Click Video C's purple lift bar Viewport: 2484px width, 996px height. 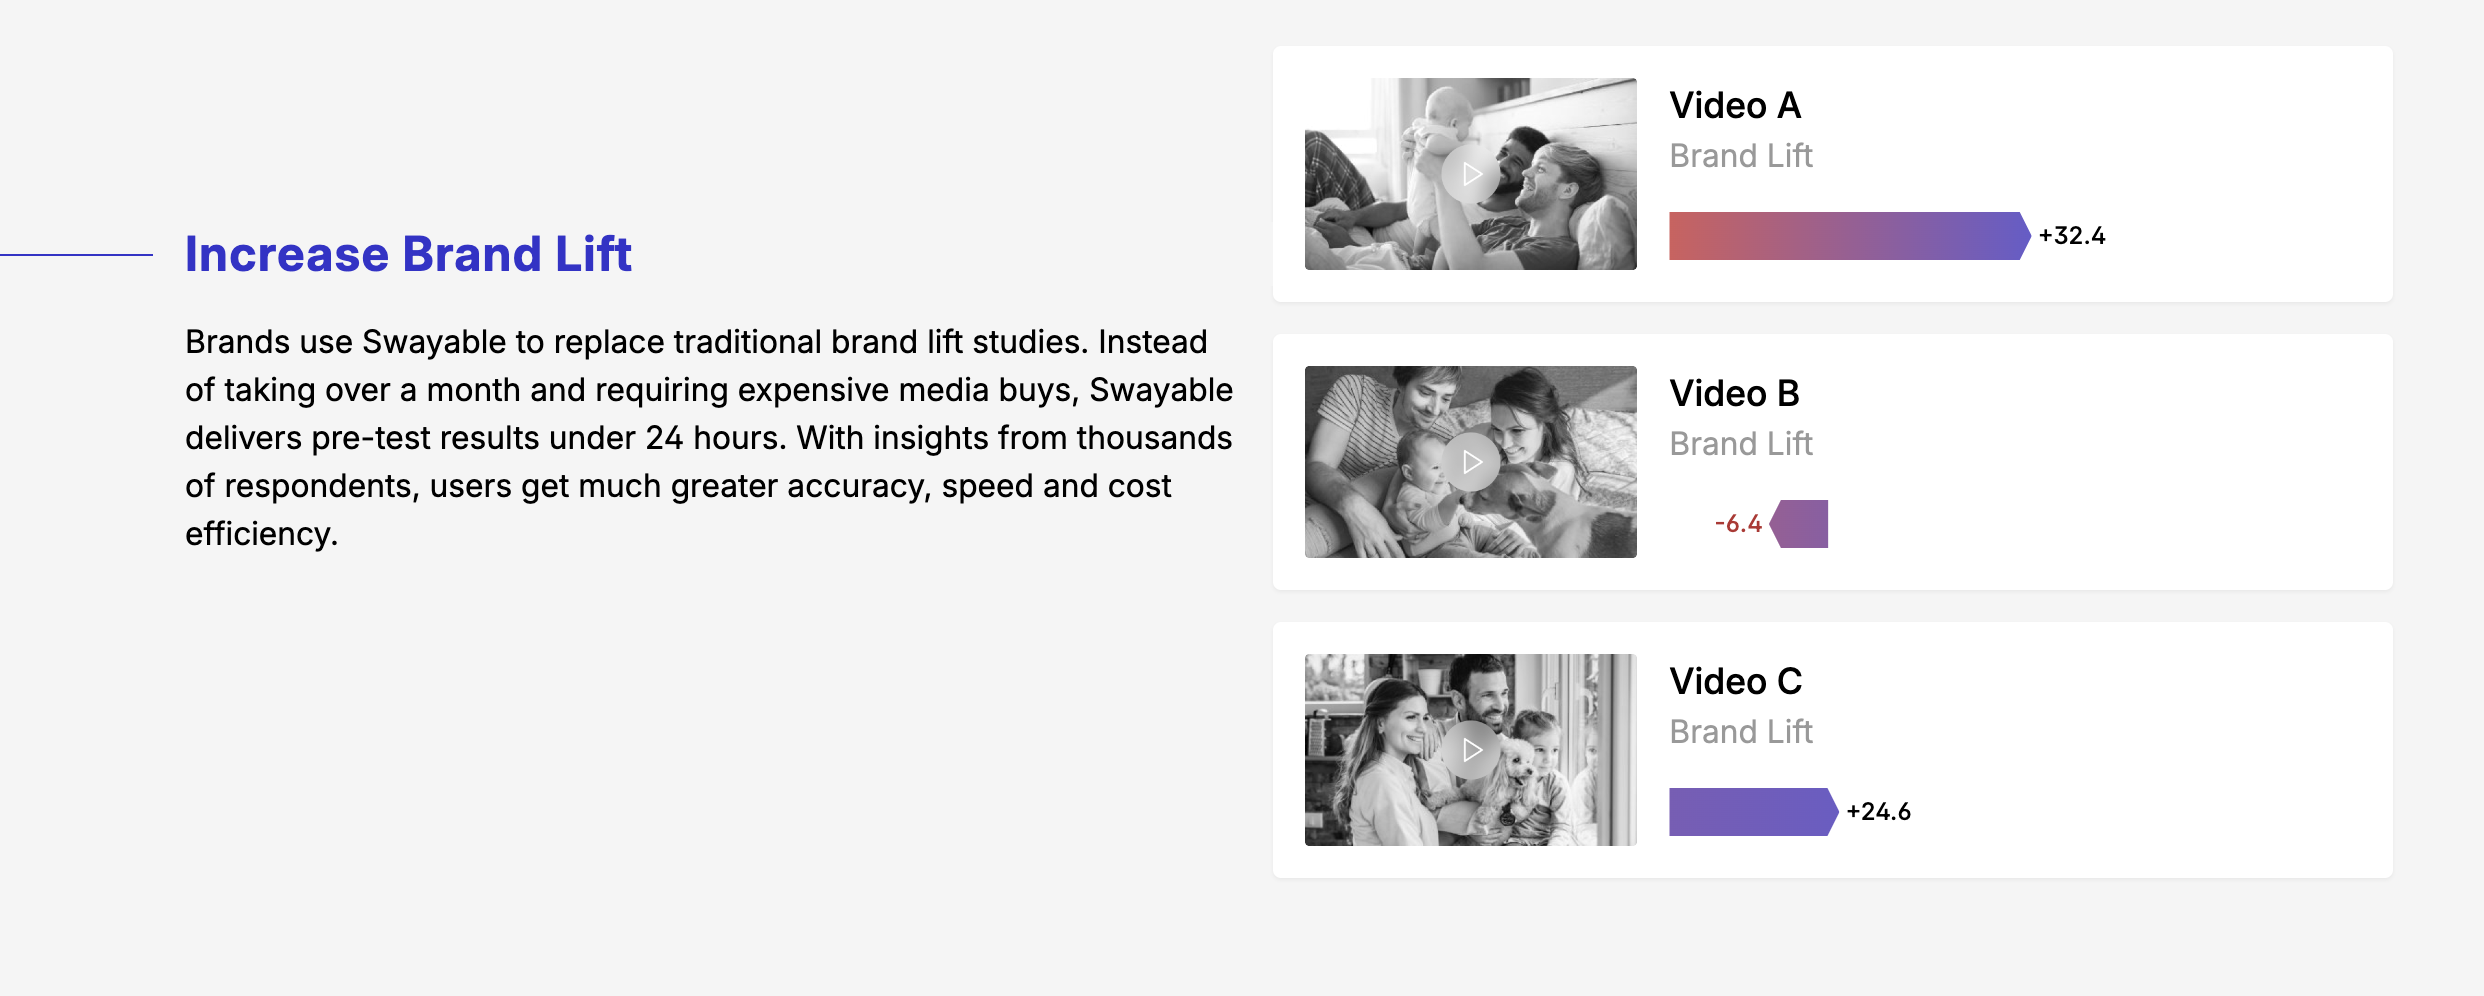(1752, 812)
